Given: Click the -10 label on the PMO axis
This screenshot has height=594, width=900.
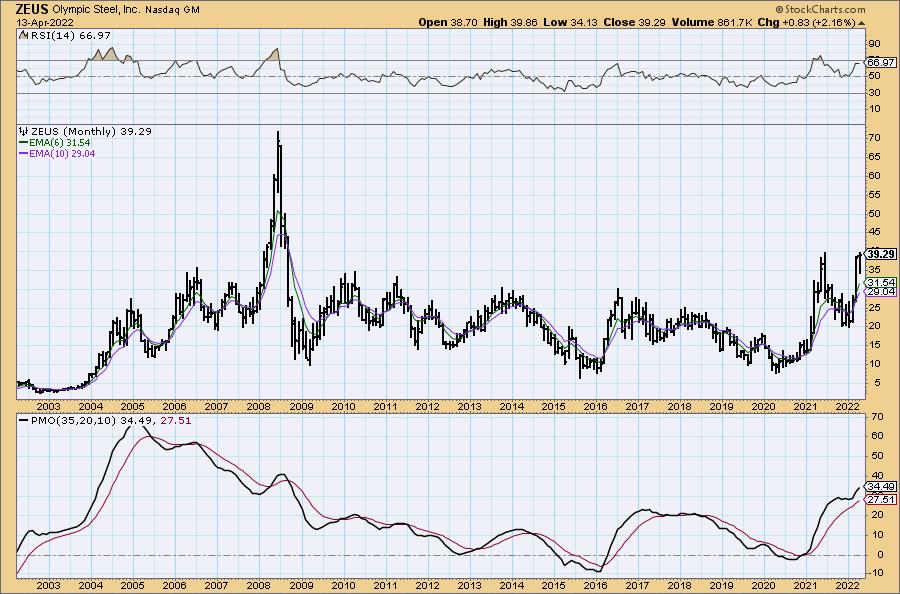Looking at the screenshot, I should pos(875,574).
